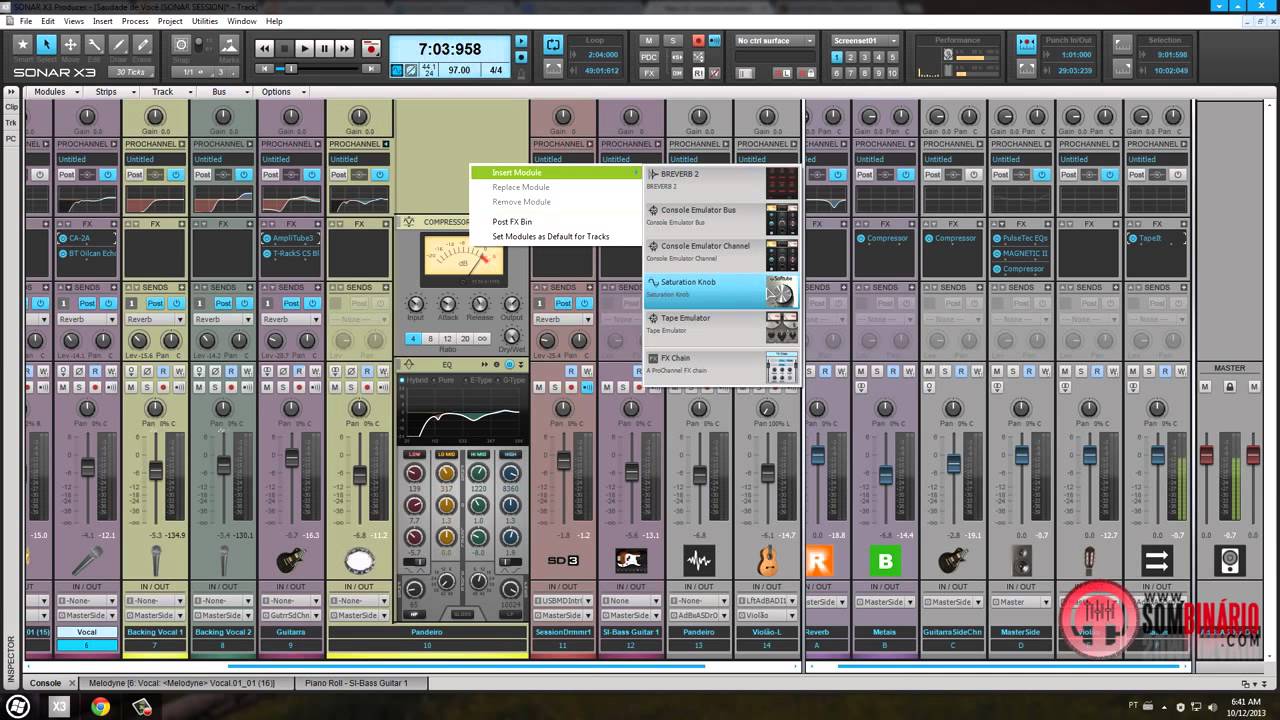Stop playback in transport

[284, 48]
